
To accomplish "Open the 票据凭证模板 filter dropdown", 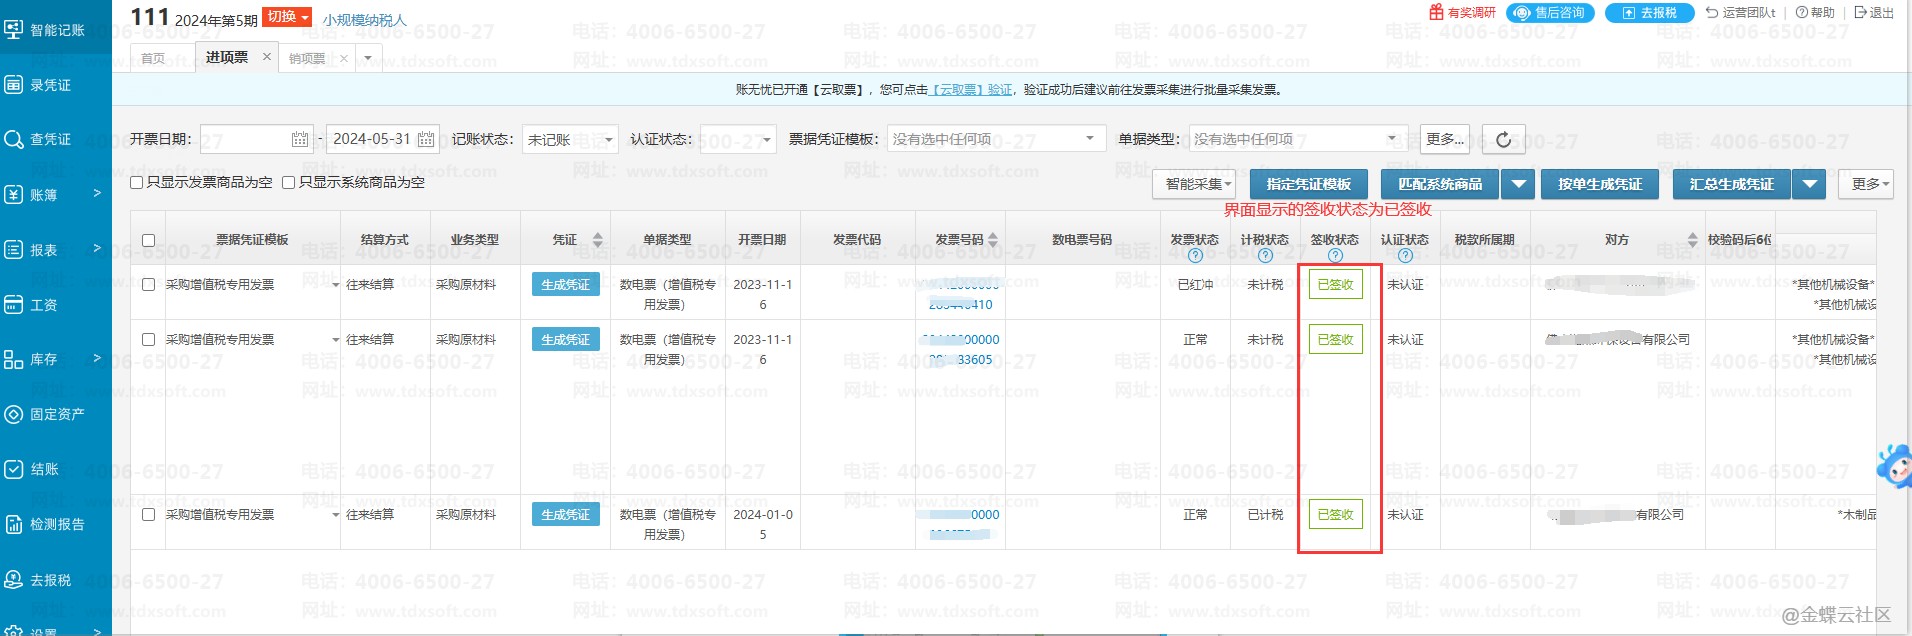I will (x=995, y=139).
